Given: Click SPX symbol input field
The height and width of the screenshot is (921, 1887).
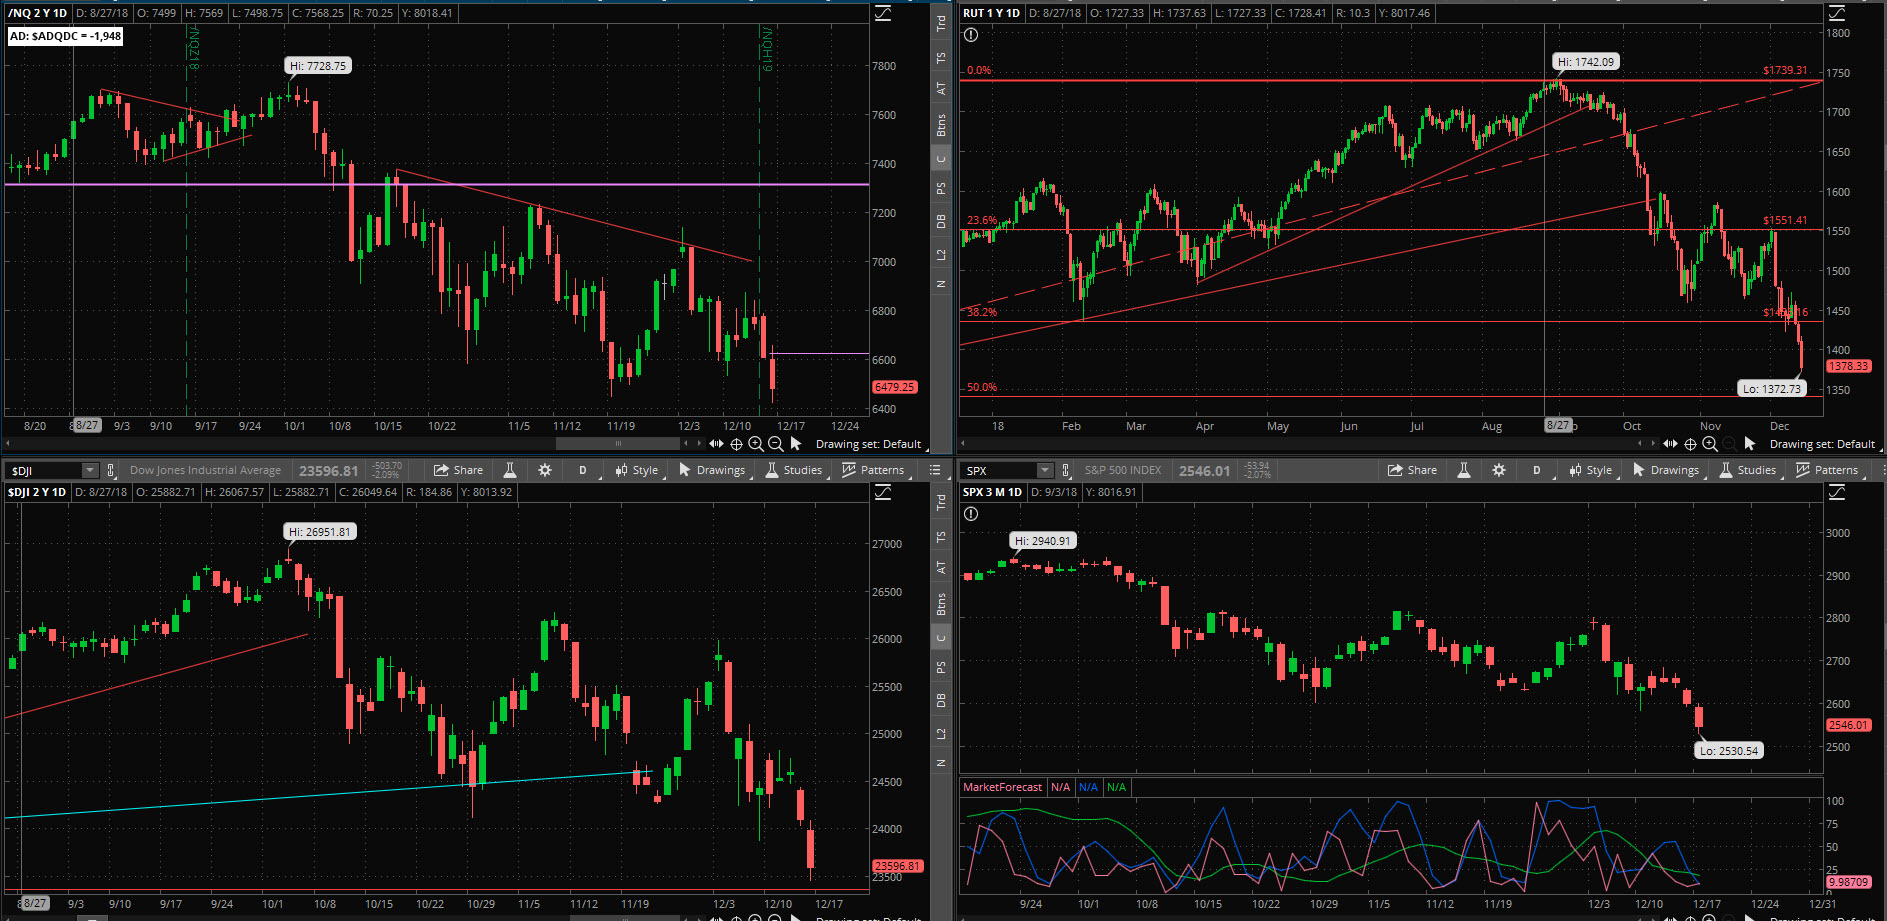Looking at the screenshot, I should (x=1000, y=470).
